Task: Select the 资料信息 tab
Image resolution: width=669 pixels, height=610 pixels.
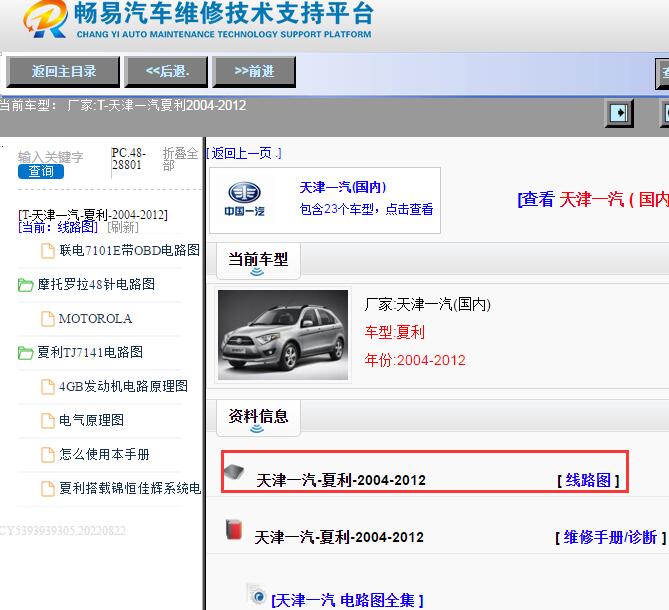Action: point(258,417)
